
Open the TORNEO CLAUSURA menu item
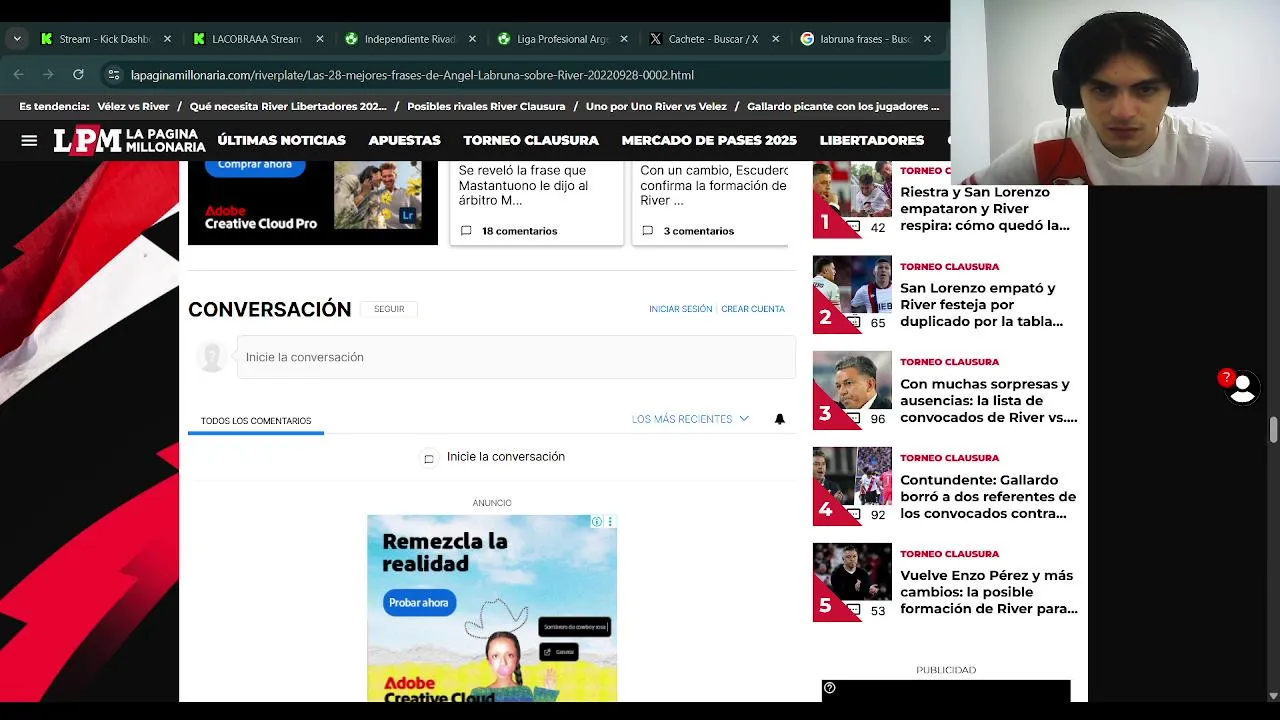point(531,141)
